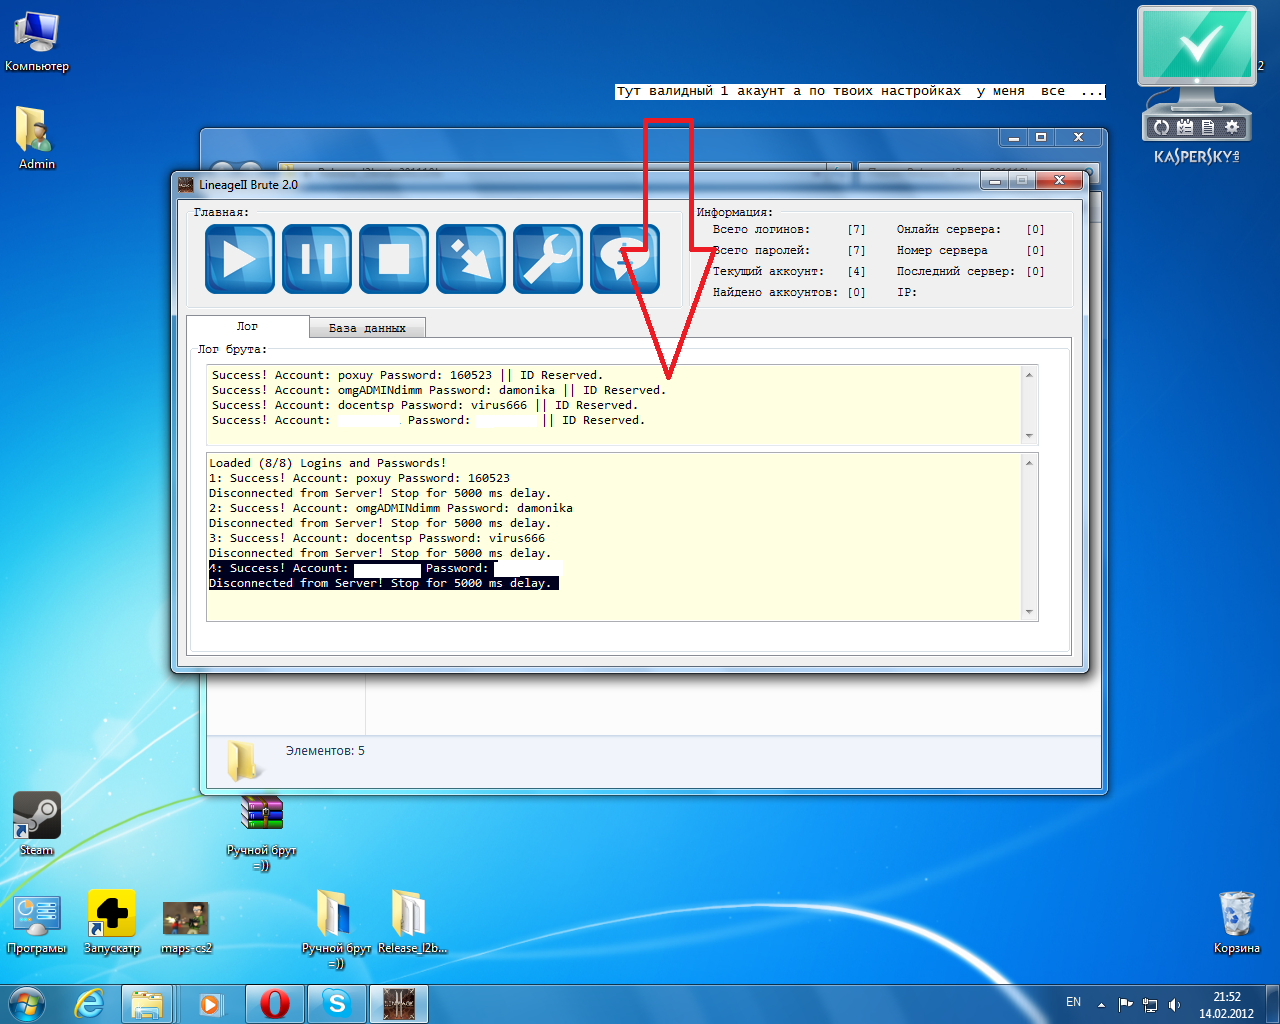Click the folder icon in the Explorer details pane

pyautogui.click(x=244, y=761)
